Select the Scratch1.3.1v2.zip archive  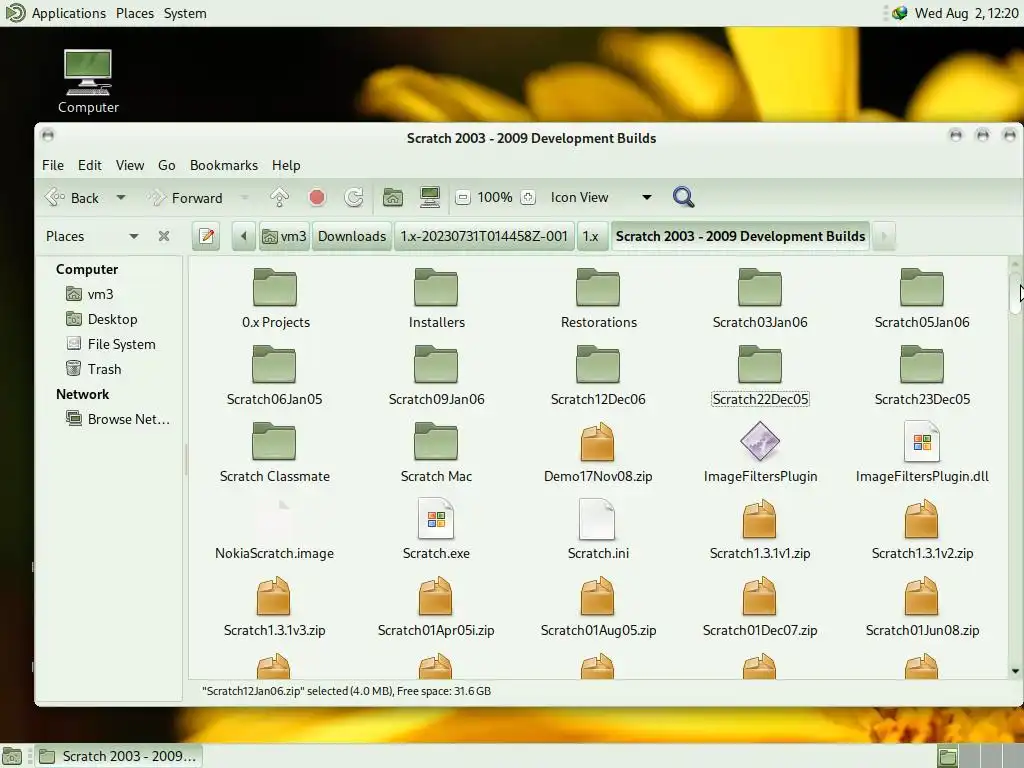pos(921,530)
